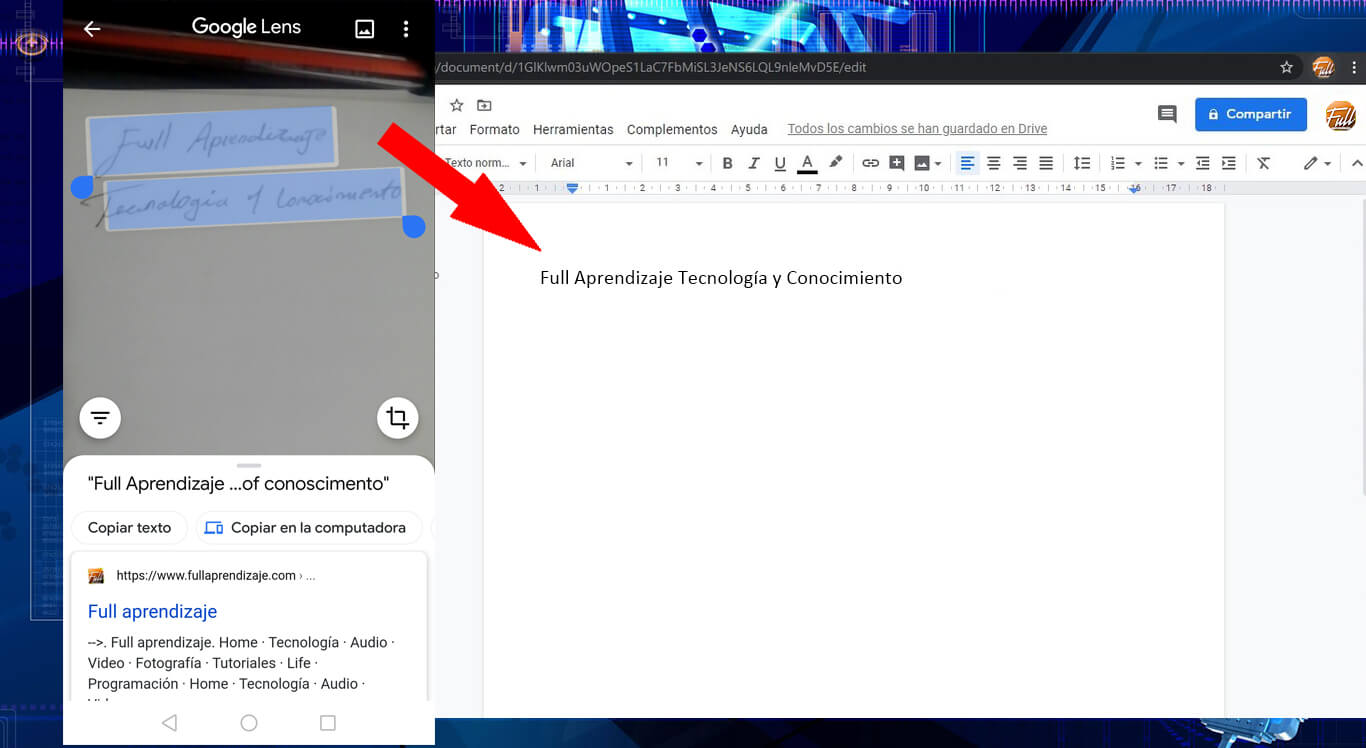Tap 'Copiar texto' chip in Lens
This screenshot has height=748, width=1366.
130,528
